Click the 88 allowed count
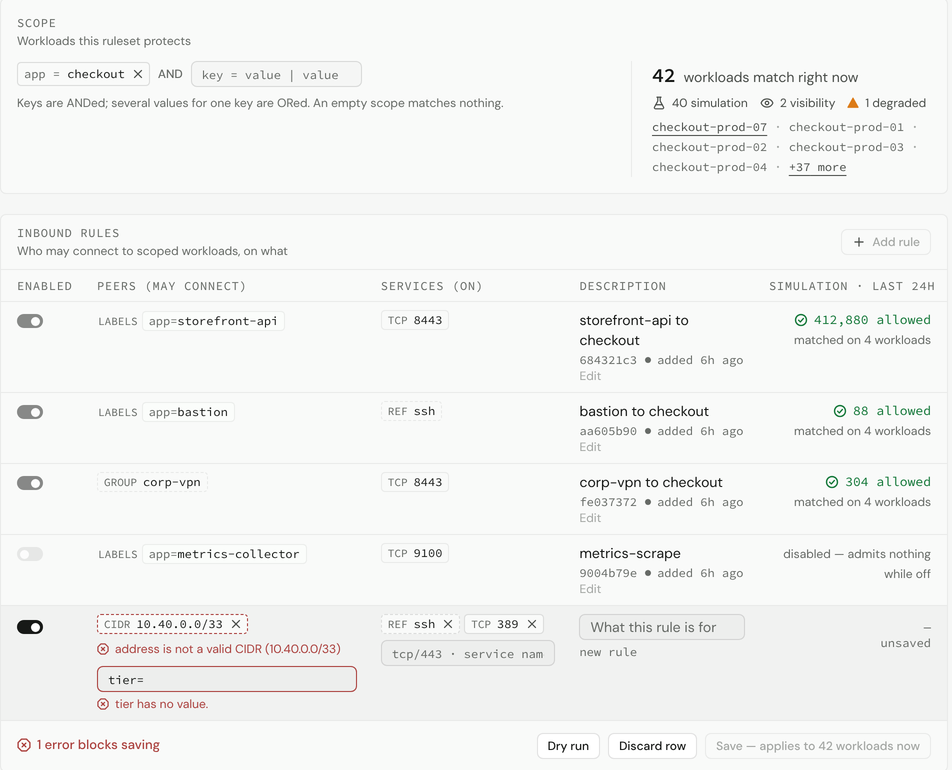952x770 pixels. point(891,411)
